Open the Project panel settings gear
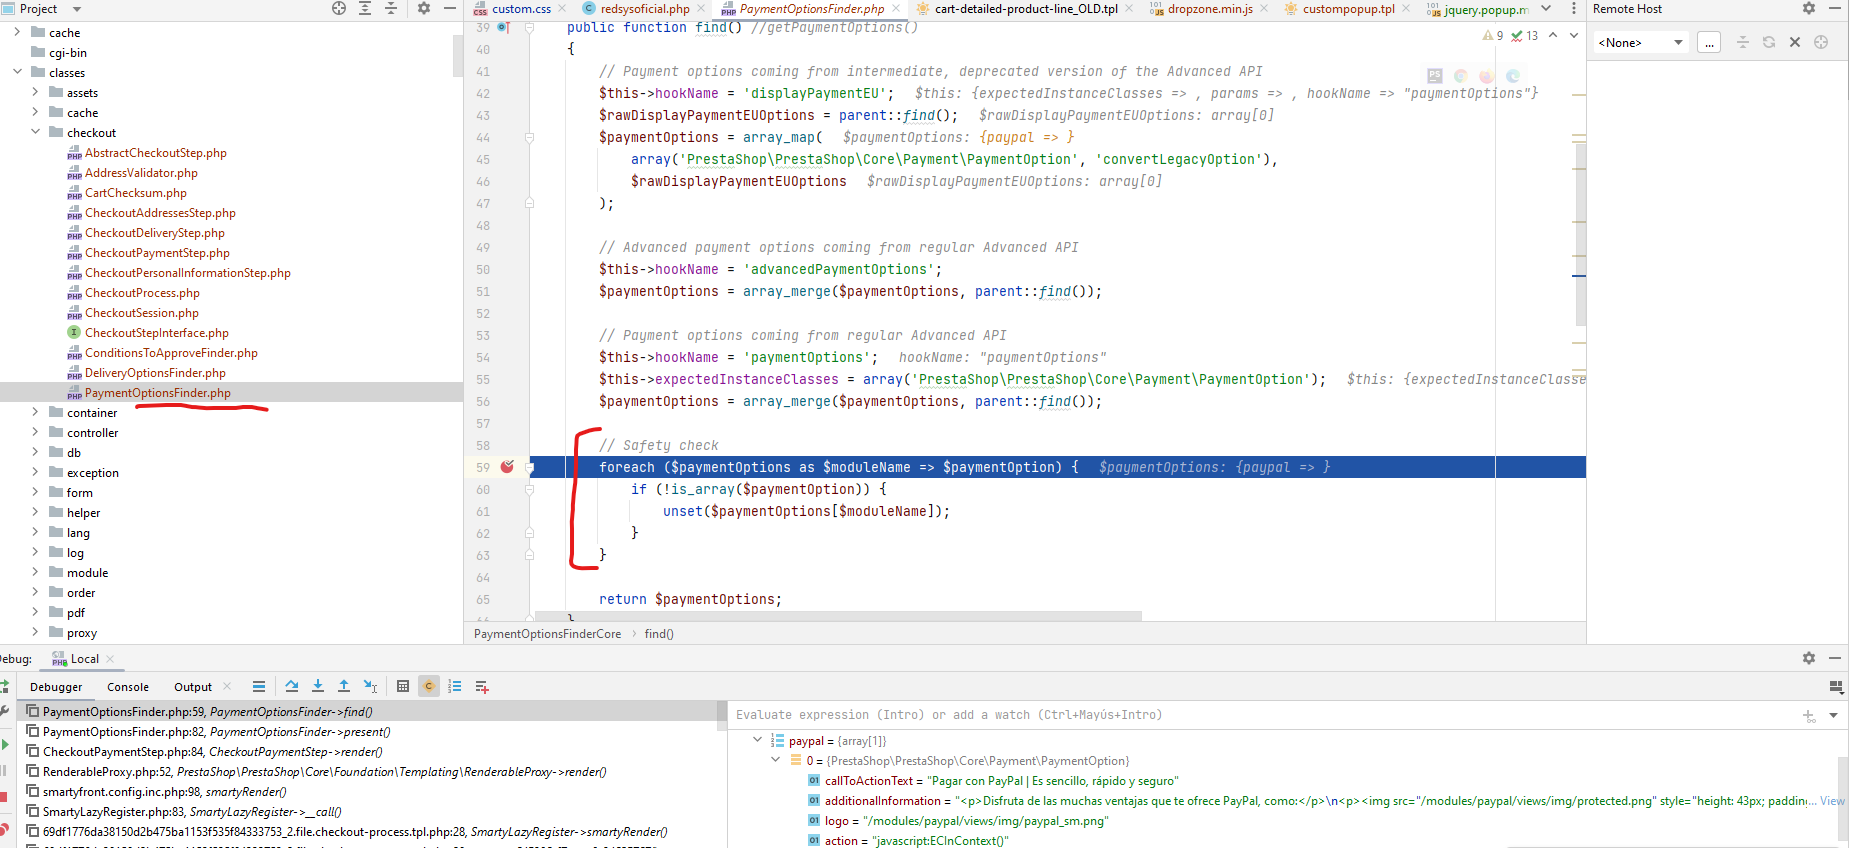The image size is (1849, 848). pos(424,8)
